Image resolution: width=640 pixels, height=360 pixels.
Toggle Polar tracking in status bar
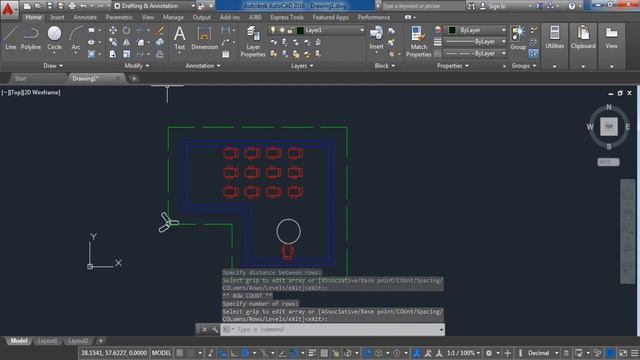tap(245, 353)
